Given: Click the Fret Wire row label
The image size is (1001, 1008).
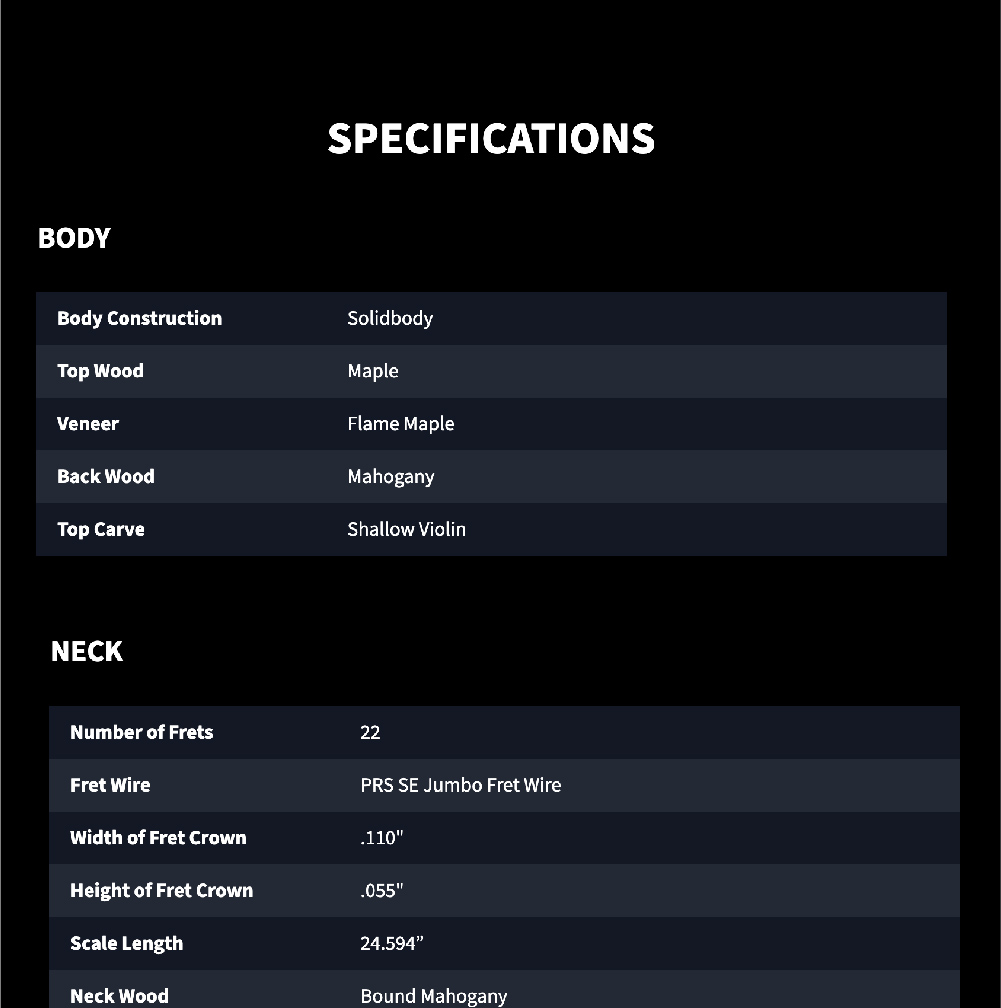Looking at the screenshot, I should 110,785.
